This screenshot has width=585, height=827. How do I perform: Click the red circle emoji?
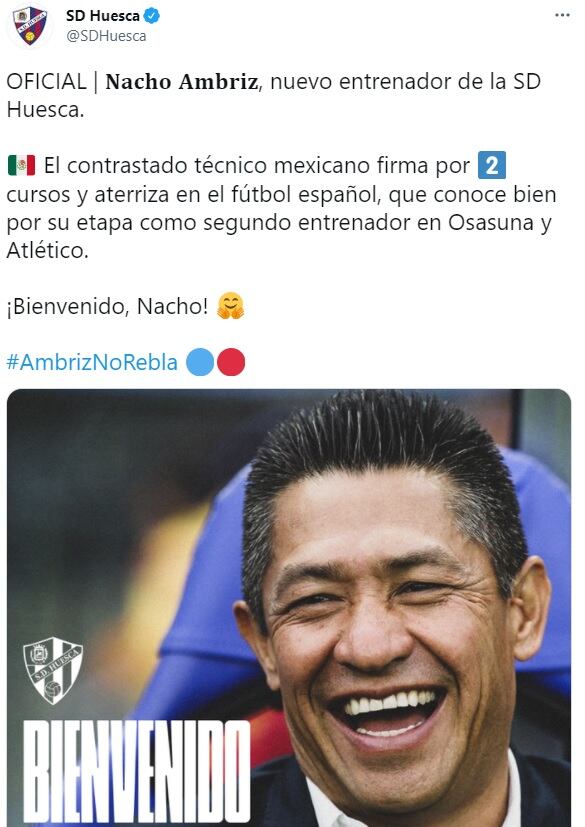tap(231, 362)
